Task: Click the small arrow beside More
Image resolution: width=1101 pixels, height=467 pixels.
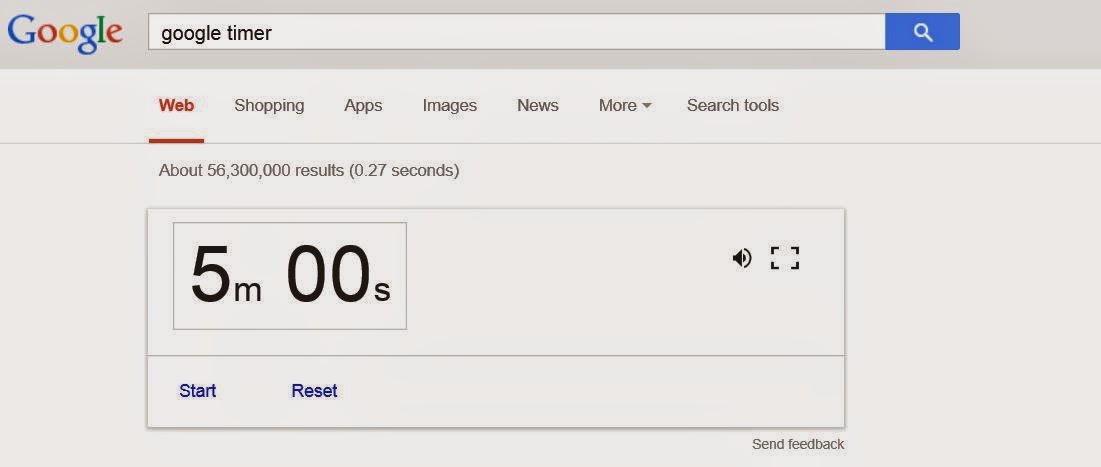Action: 646,106
